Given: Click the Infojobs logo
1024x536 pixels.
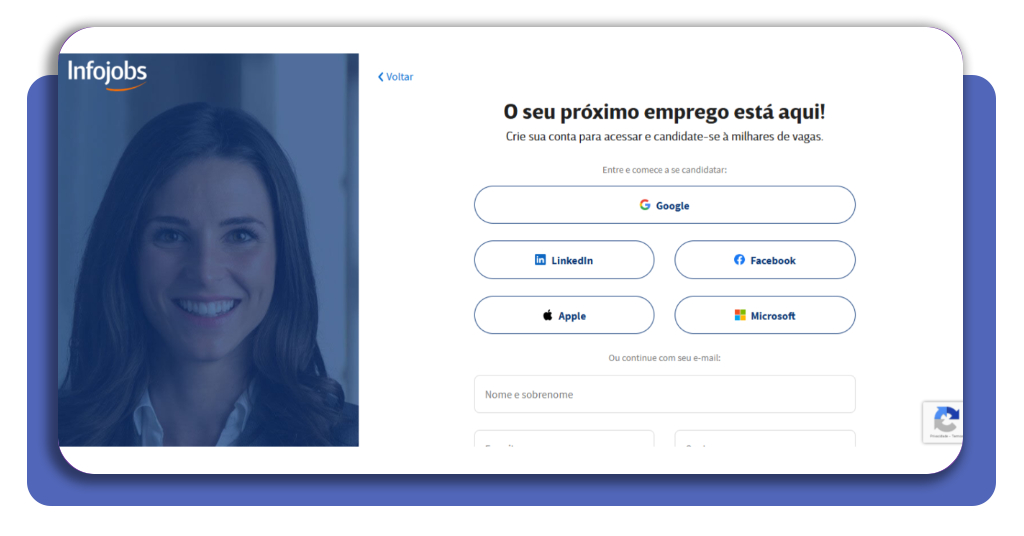Looking at the screenshot, I should pyautogui.click(x=107, y=74).
